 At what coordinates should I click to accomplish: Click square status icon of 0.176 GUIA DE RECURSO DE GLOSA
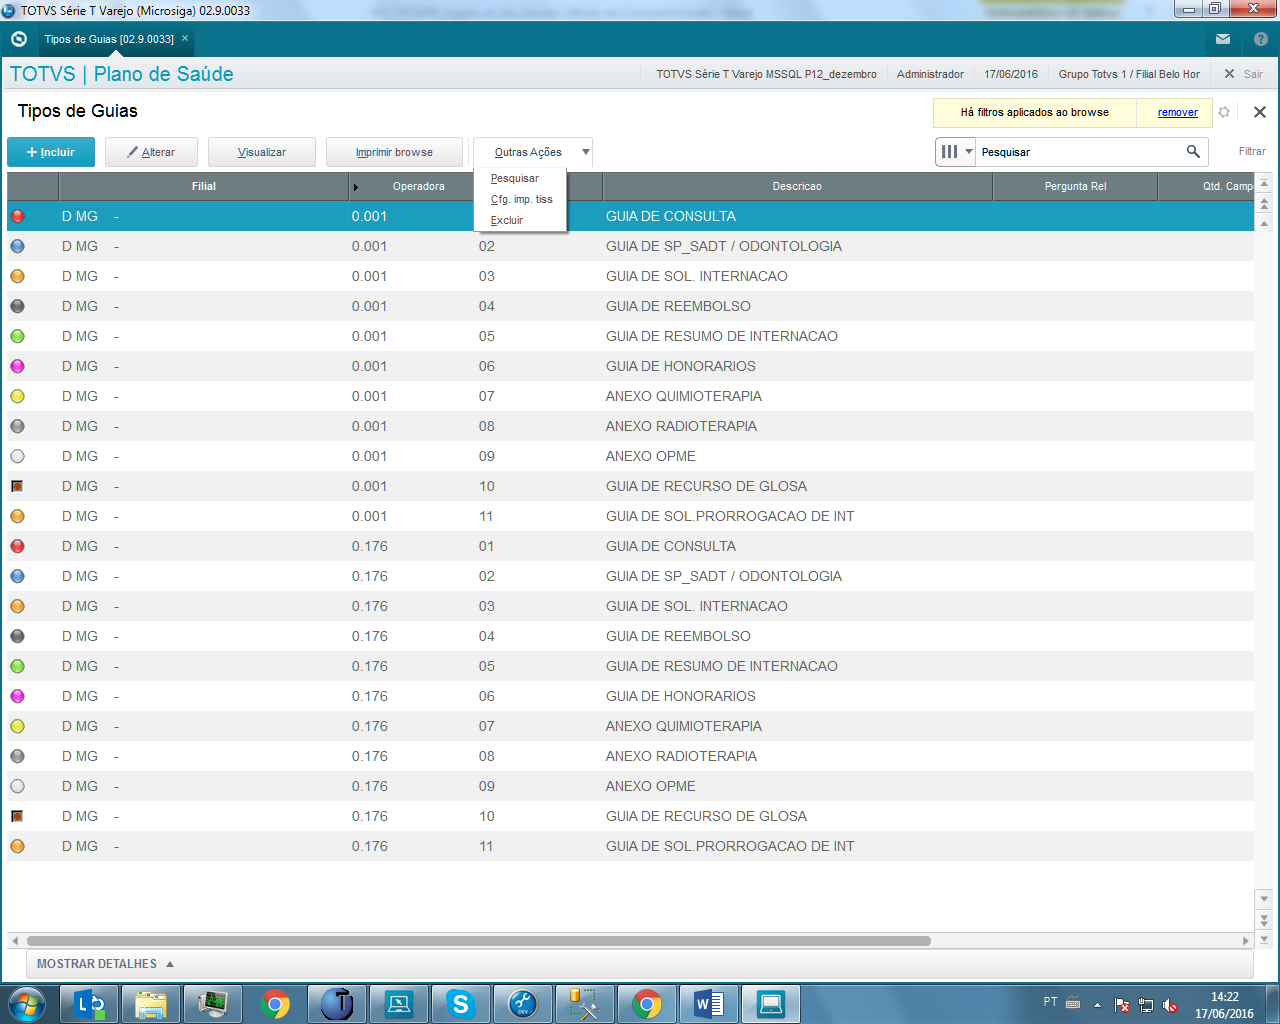click(x=17, y=816)
